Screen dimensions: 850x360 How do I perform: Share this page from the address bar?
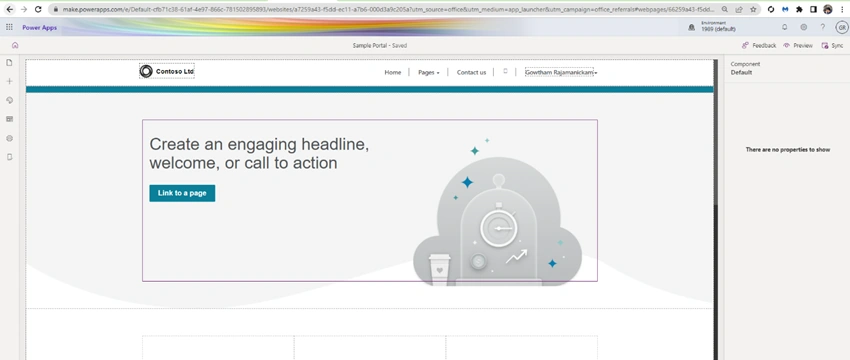click(739, 9)
